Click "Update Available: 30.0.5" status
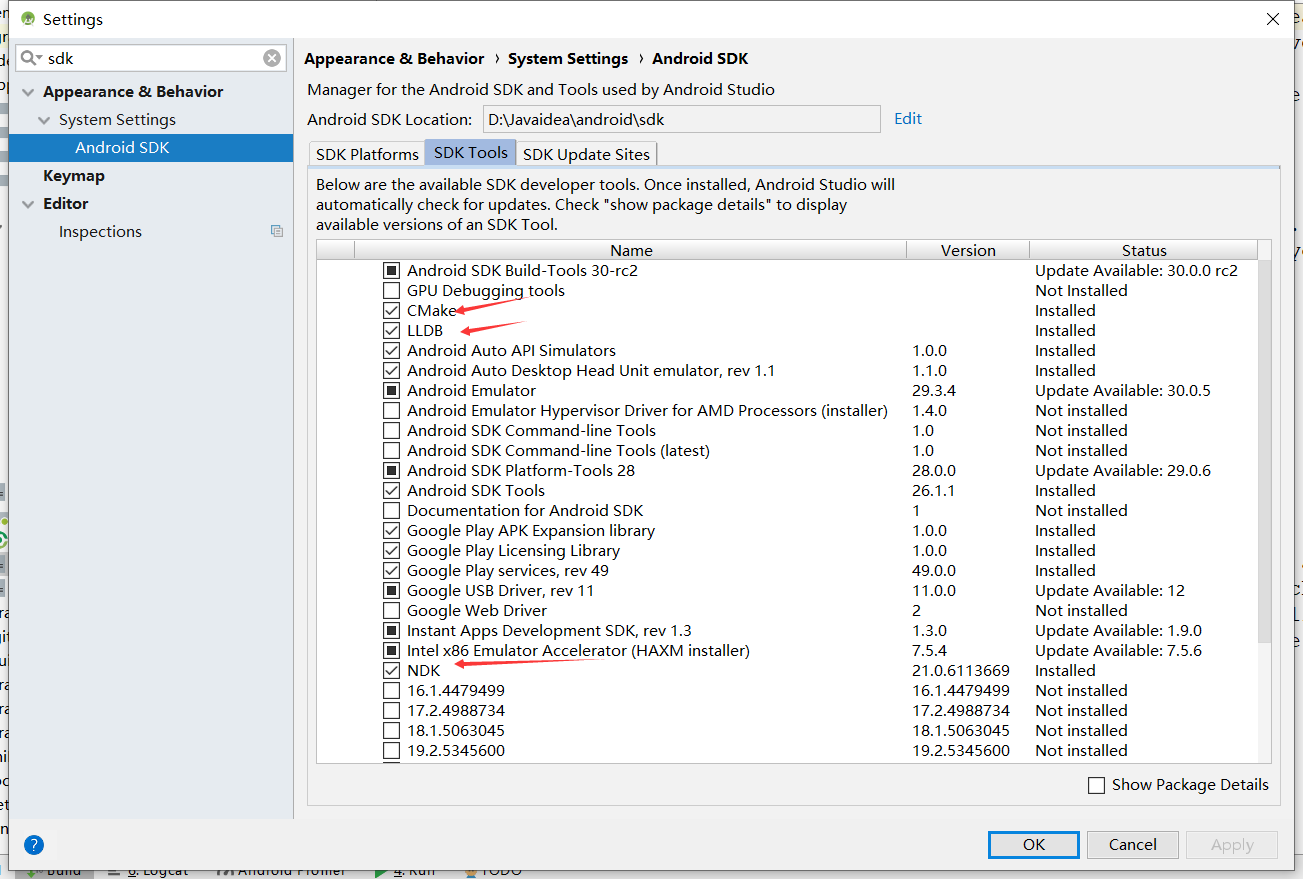The height and width of the screenshot is (879, 1303). point(1122,390)
